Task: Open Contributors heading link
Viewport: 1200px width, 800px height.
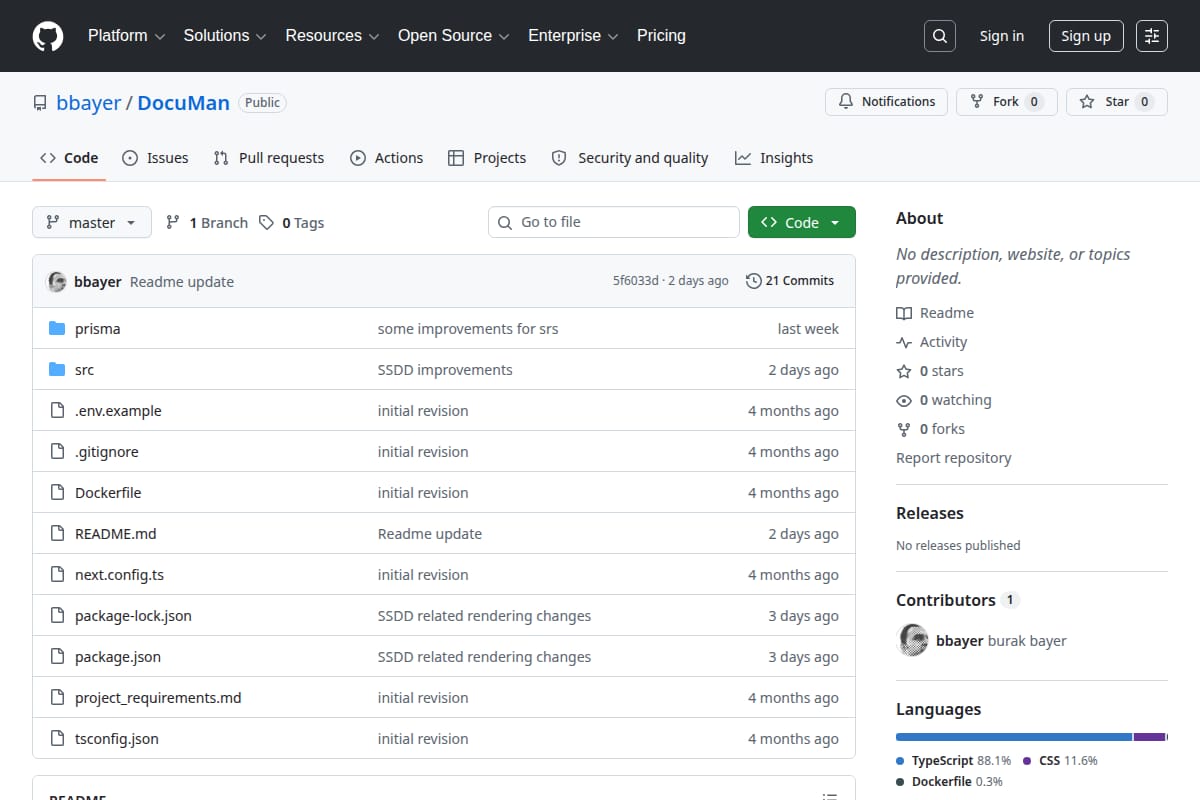Action: click(957, 600)
